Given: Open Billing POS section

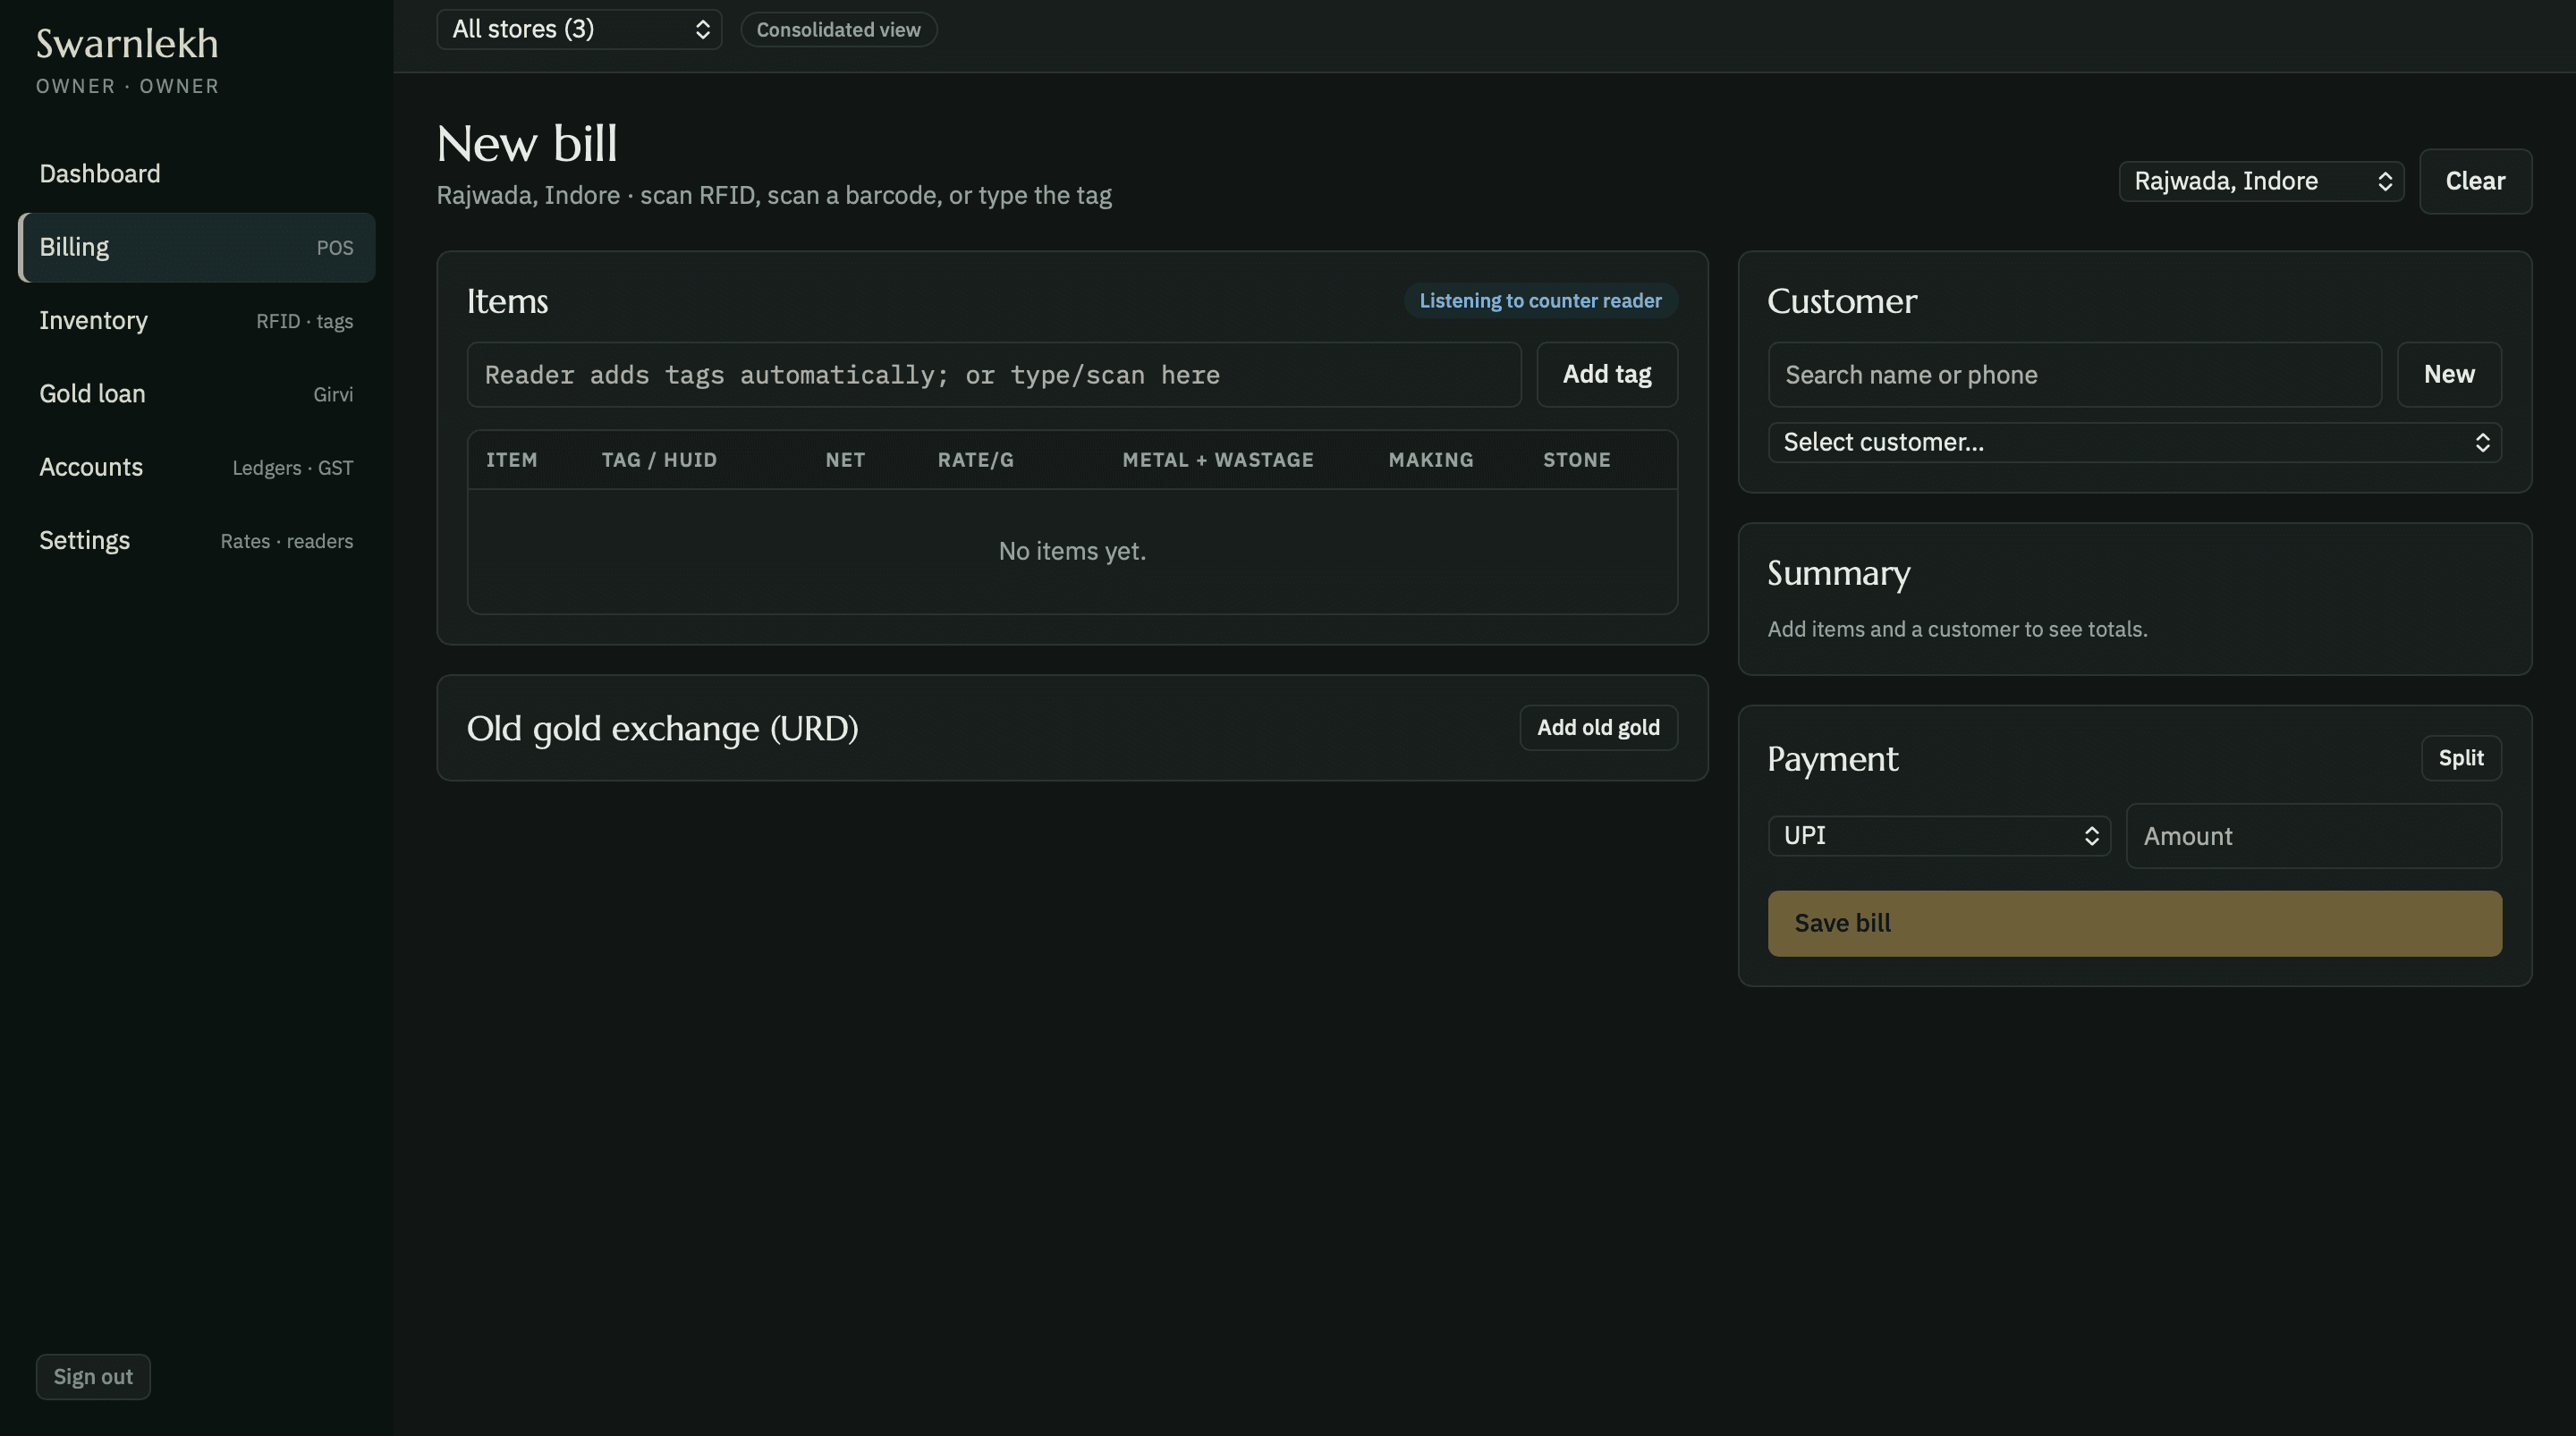Looking at the screenshot, I should (196, 247).
